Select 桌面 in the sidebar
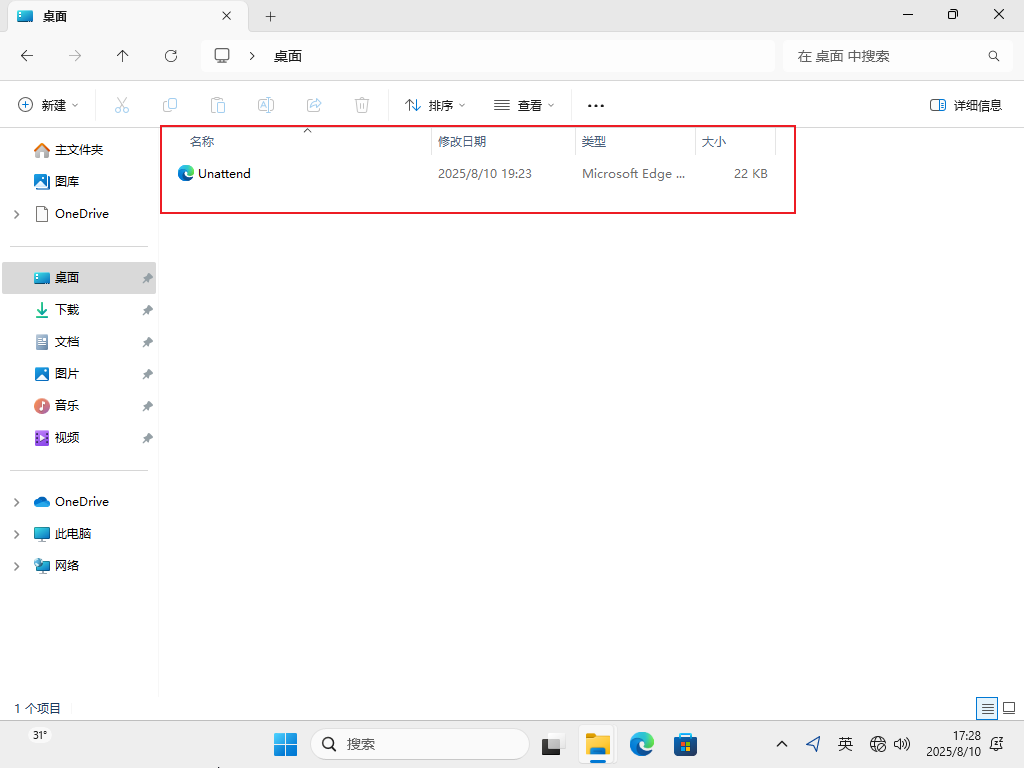The height and width of the screenshot is (768, 1024). 79,278
